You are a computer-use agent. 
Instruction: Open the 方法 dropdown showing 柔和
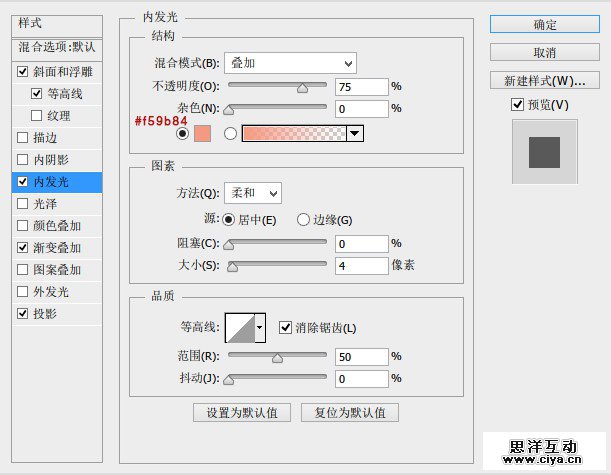[253, 193]
